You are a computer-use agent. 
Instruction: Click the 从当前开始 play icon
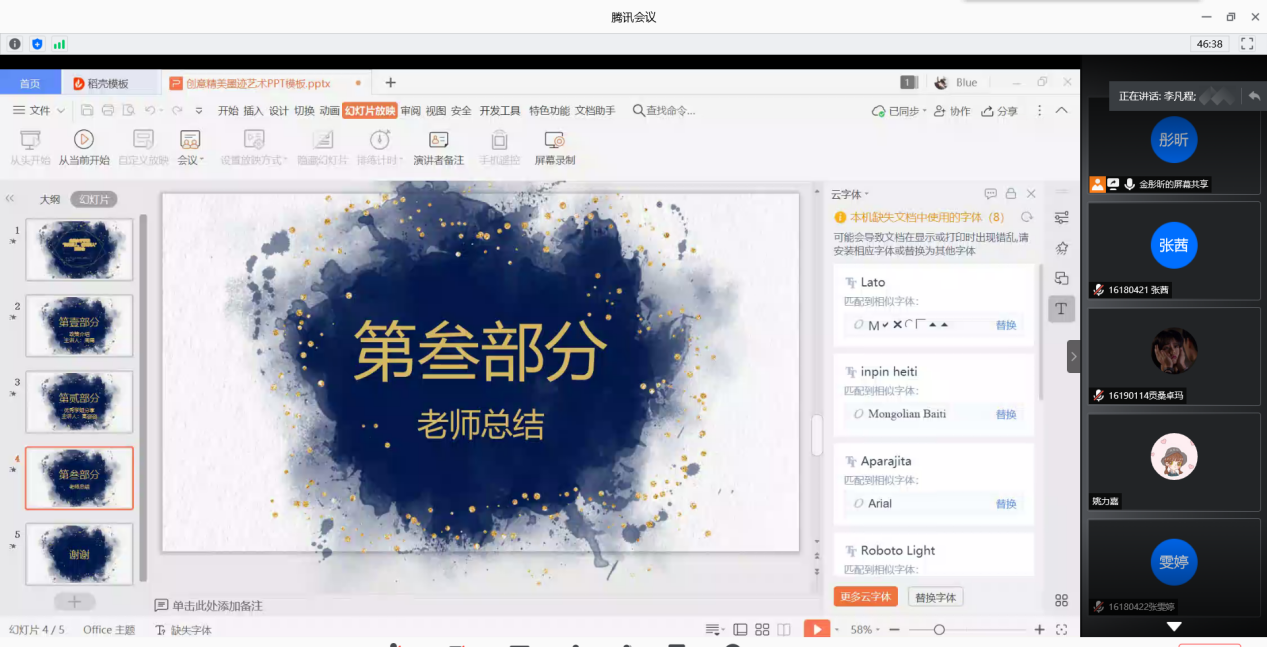(84, 140)
